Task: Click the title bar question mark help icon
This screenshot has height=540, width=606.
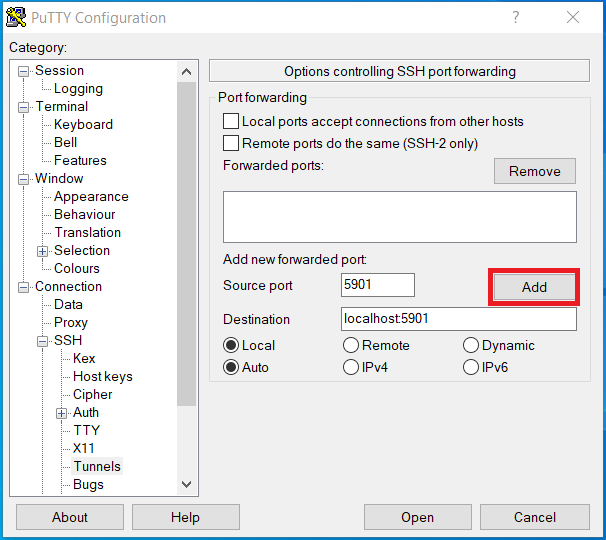Action: click(516, 17)
